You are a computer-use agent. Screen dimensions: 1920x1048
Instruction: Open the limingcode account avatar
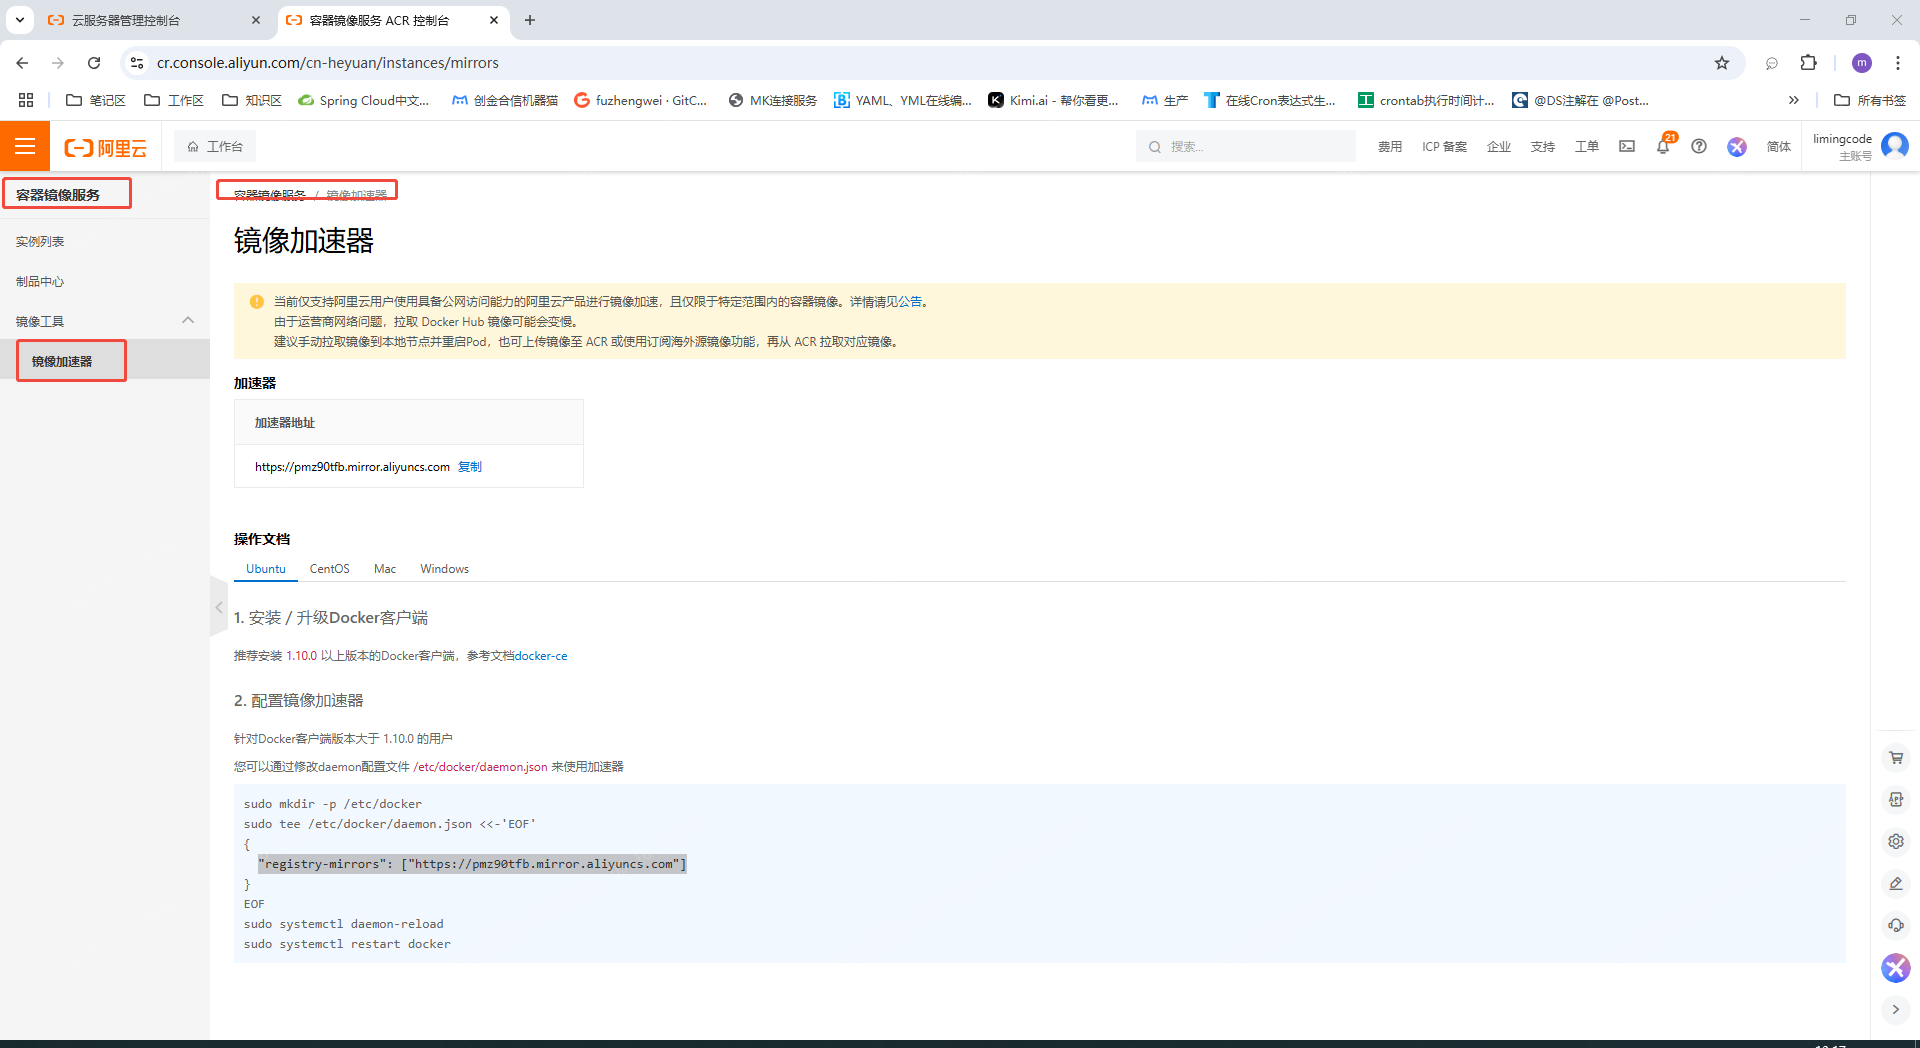pos(1894,146)
